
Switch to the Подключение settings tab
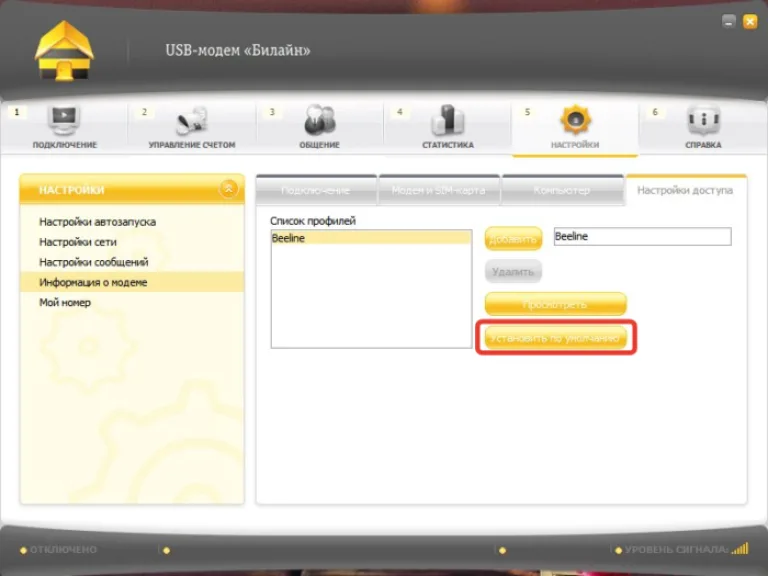316,191
